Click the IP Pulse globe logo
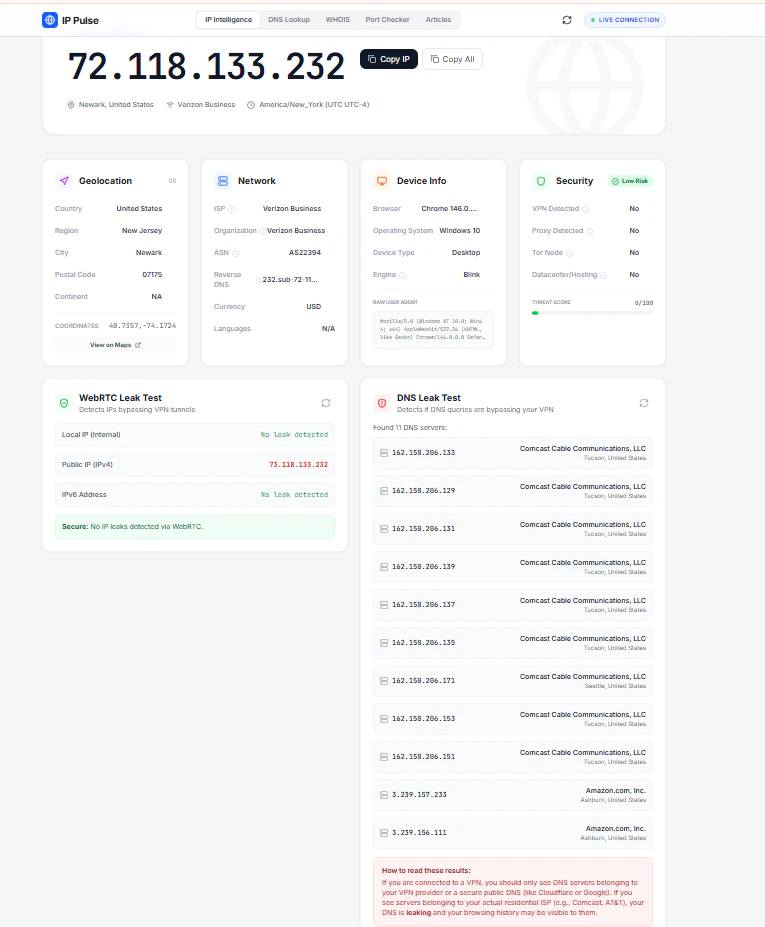 point(50,20)
